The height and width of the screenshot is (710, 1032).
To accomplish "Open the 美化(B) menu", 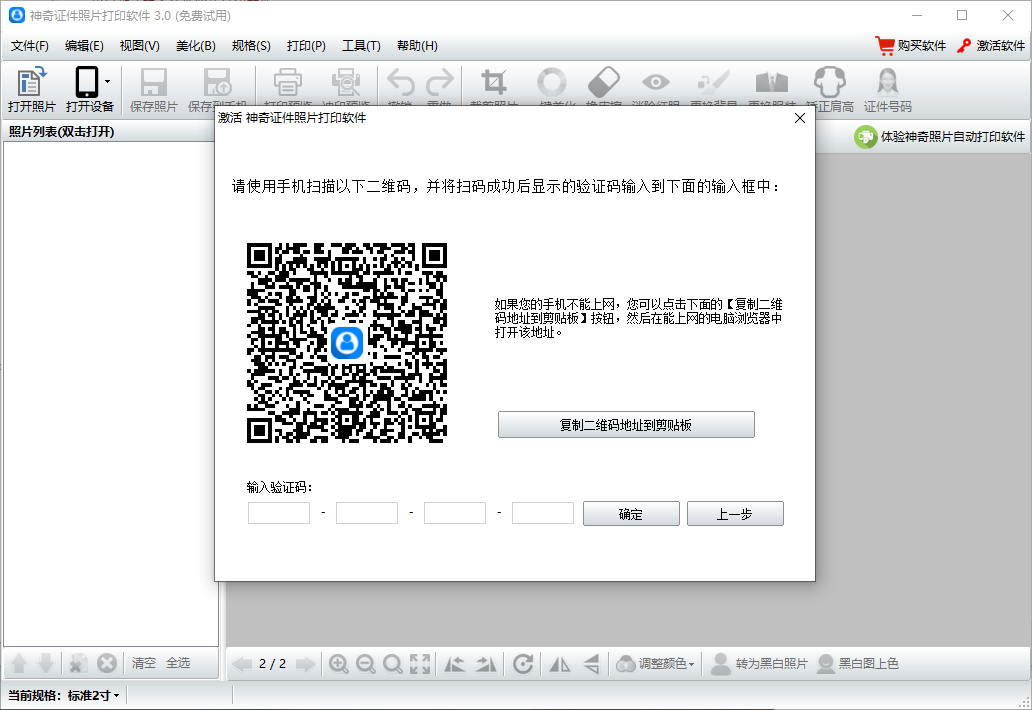I will pyautogui.click(x=195, y=45).
